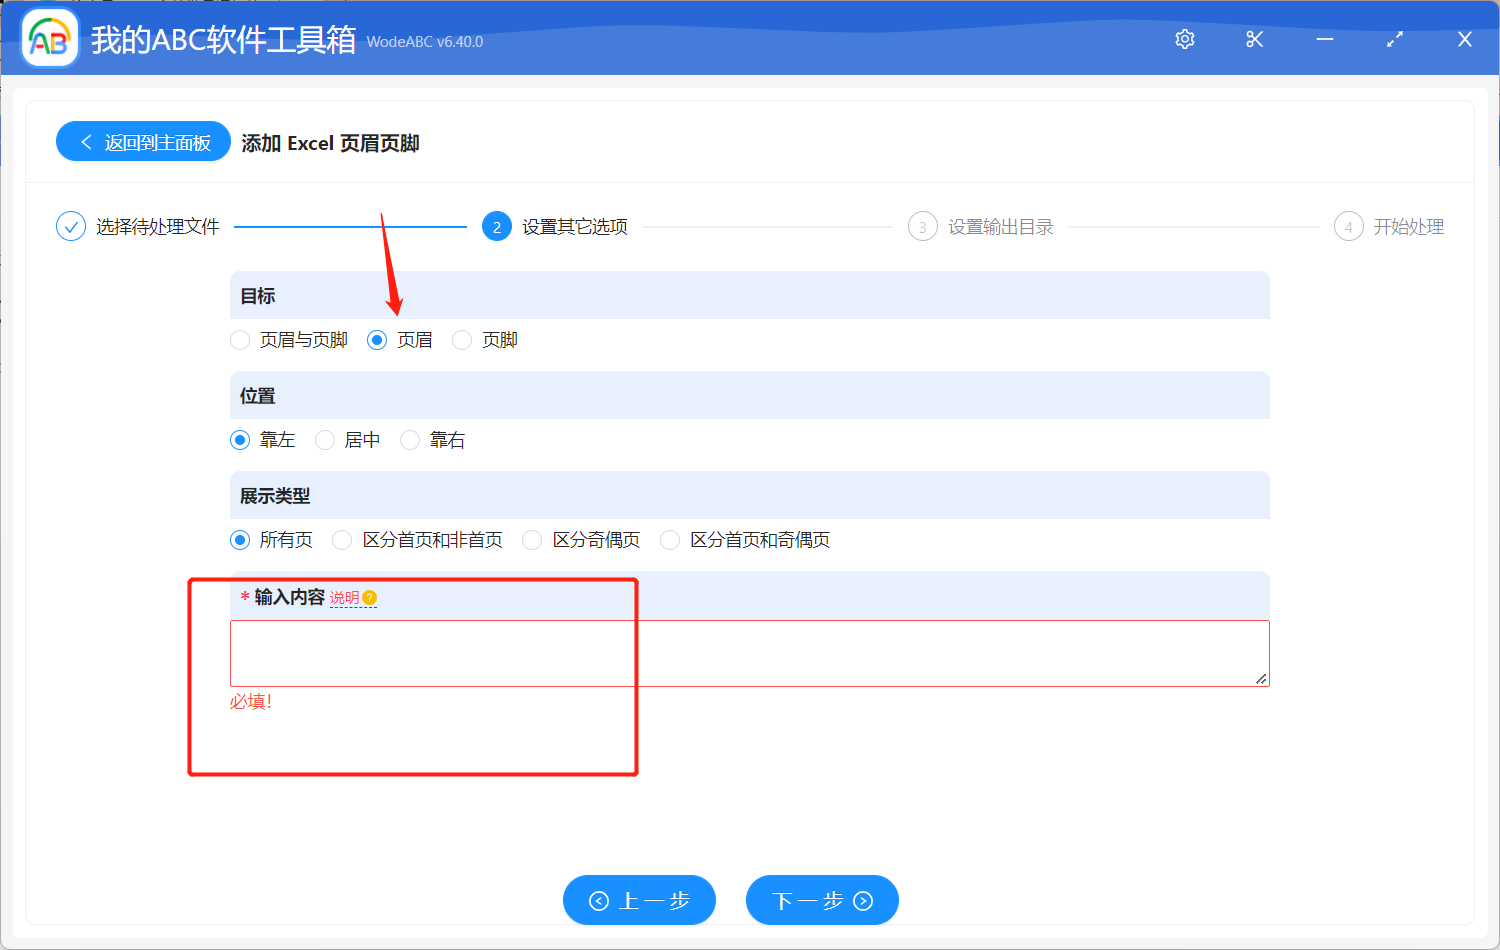This screenshot has width=1500, height=950.
Task: Click the step 3 circle for 设置输出目录
Action: pos(922,226)
